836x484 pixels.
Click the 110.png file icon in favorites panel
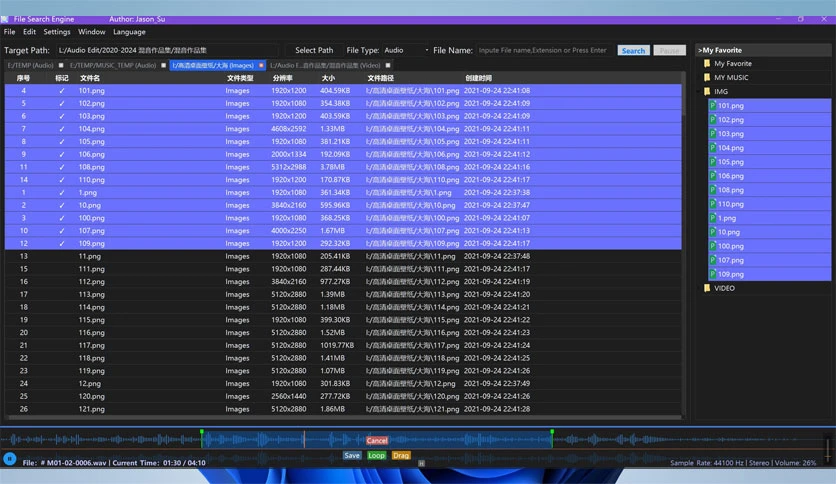coord(712,204)
